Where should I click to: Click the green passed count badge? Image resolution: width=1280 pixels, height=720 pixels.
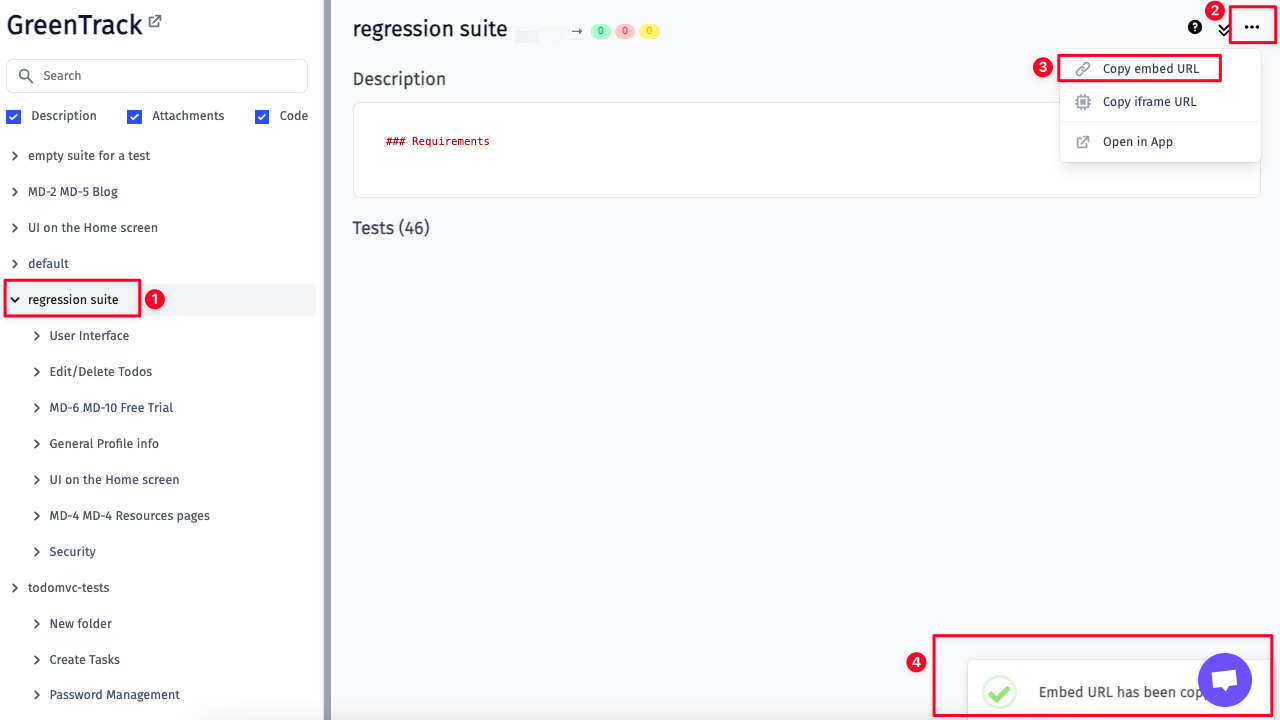[x=600, y=31]
